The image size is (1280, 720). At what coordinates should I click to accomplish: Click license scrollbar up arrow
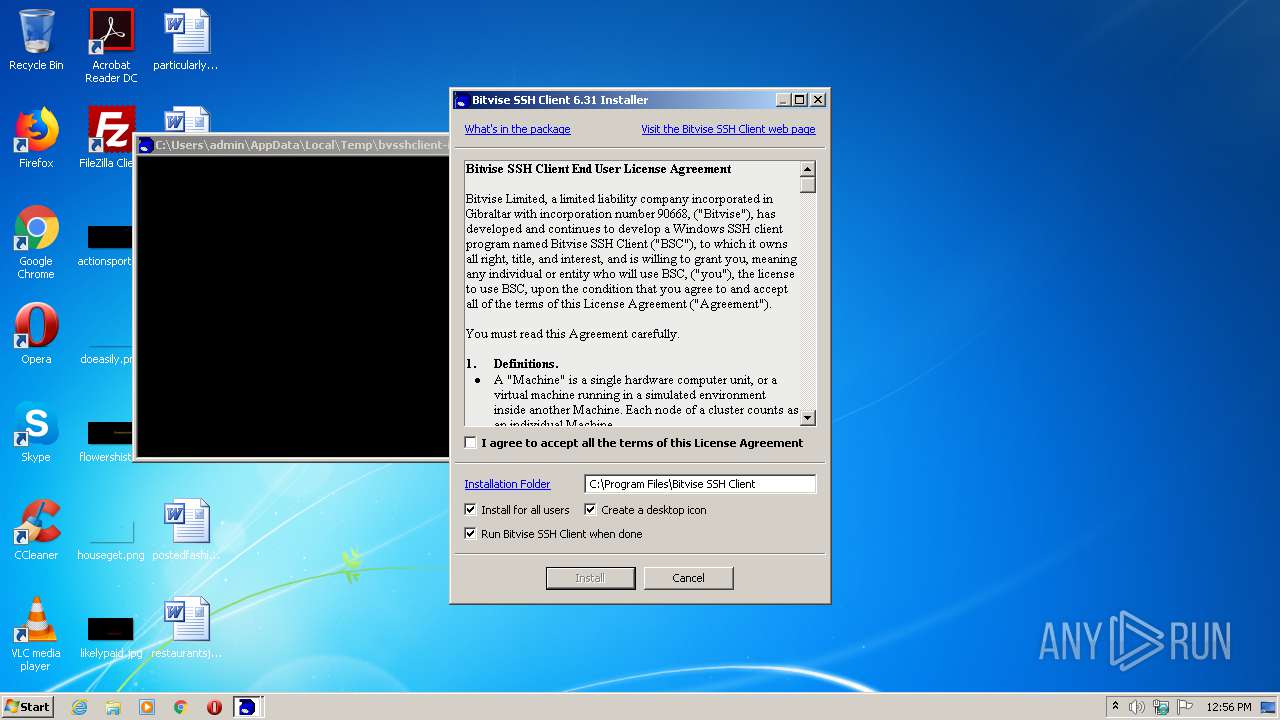click(808, 169)
